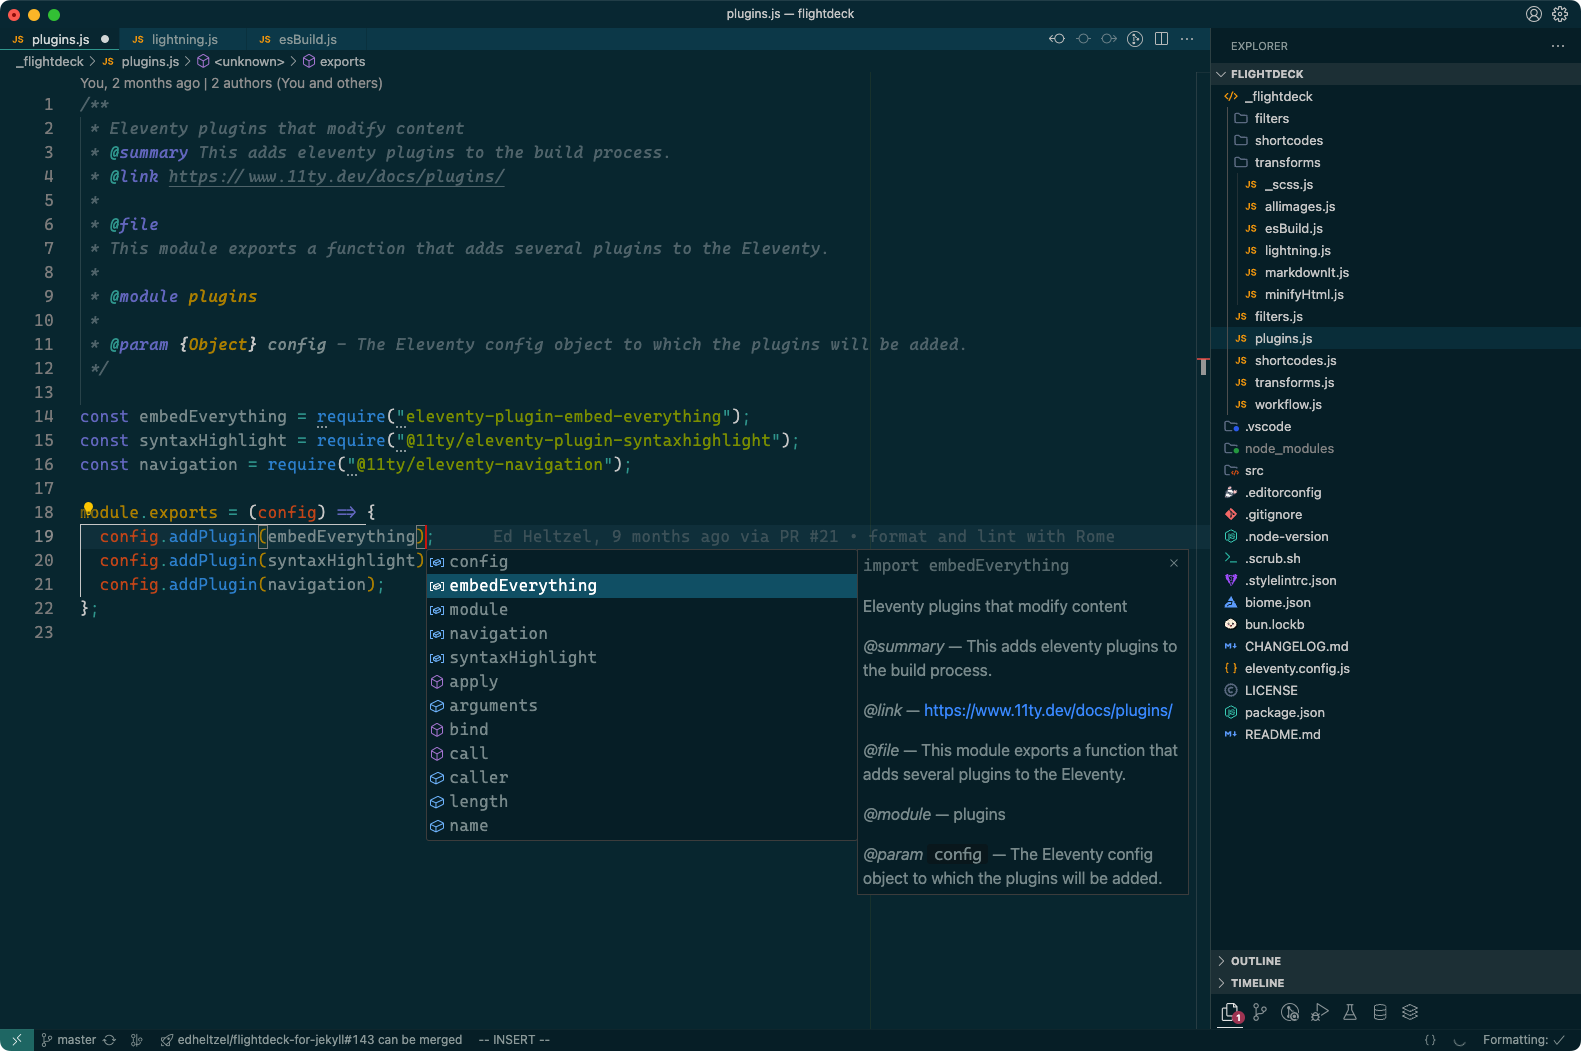Open the Accounts profile icon
The image size is (1581, 1051).
click(x=1533, y=14)
